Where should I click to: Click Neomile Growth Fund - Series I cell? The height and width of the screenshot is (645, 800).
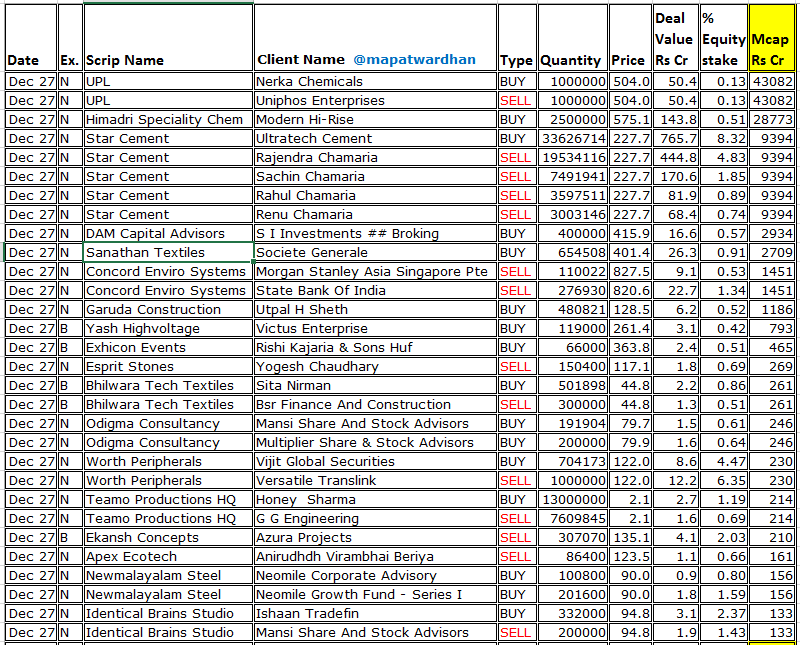(376, 594)
